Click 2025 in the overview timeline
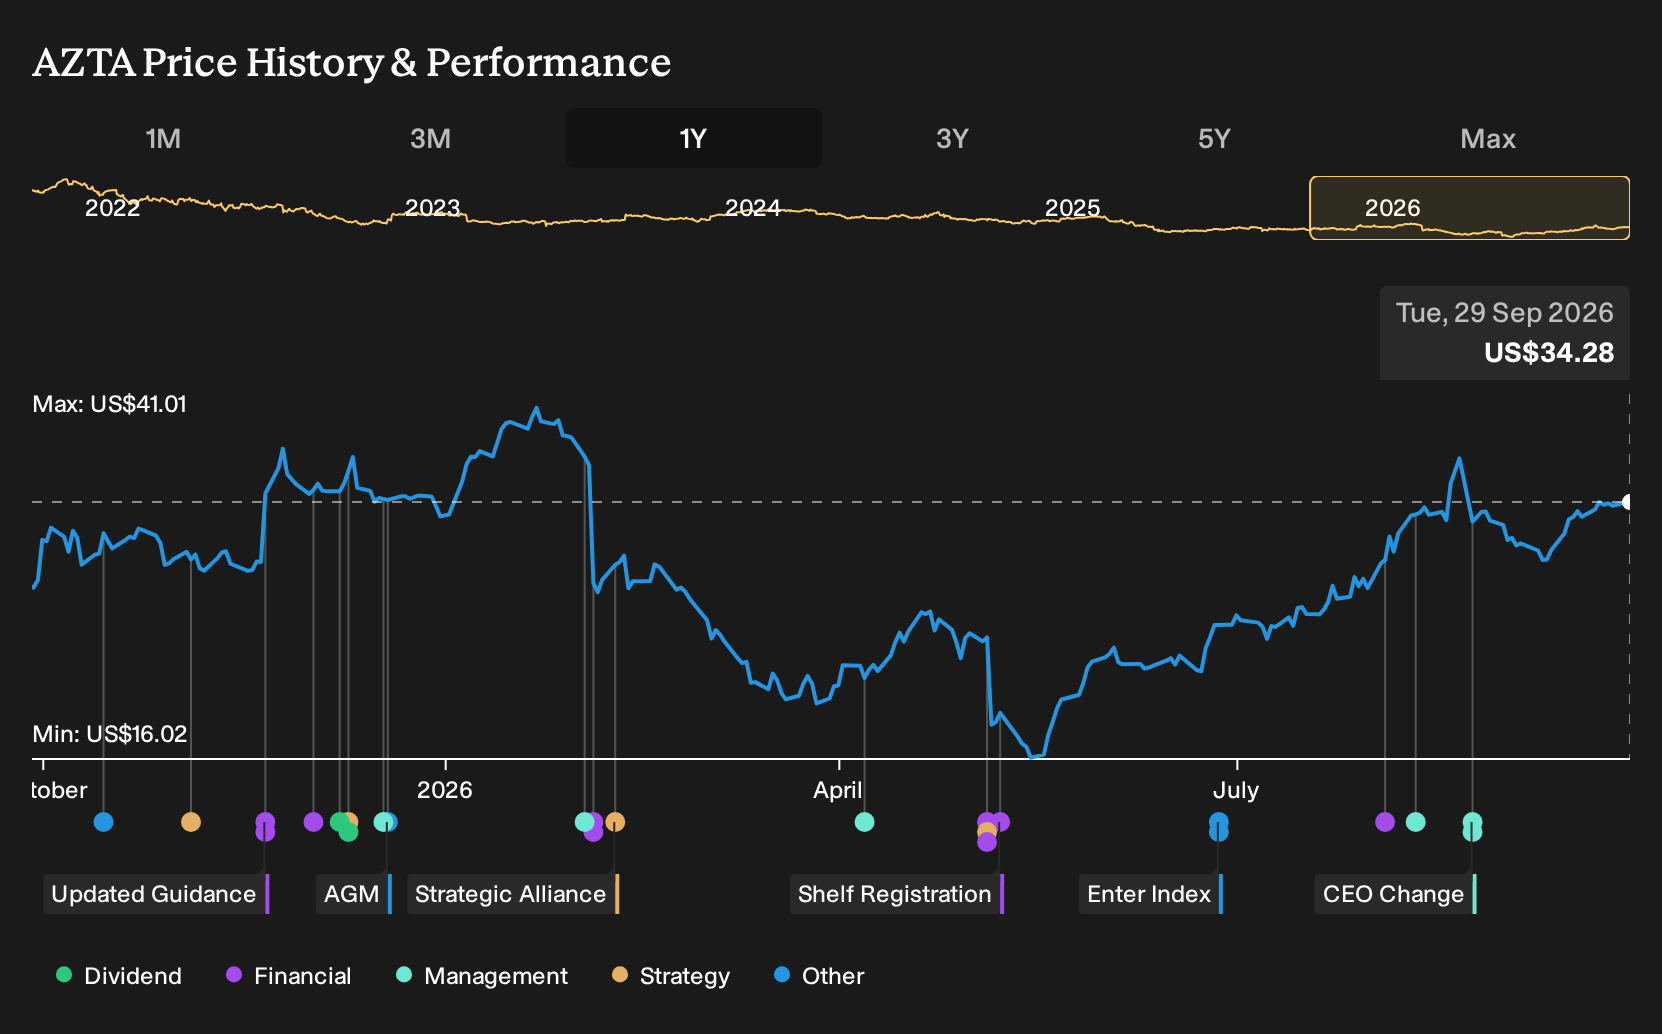Image resolution: width=1662 pixels, height=1034 pixels. [x=1072, y=208]
